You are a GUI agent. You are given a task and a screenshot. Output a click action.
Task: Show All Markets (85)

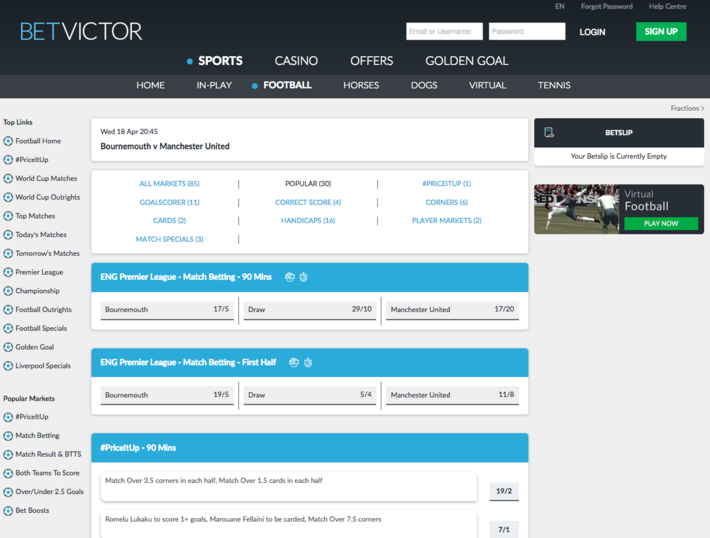tap(169, 183)
